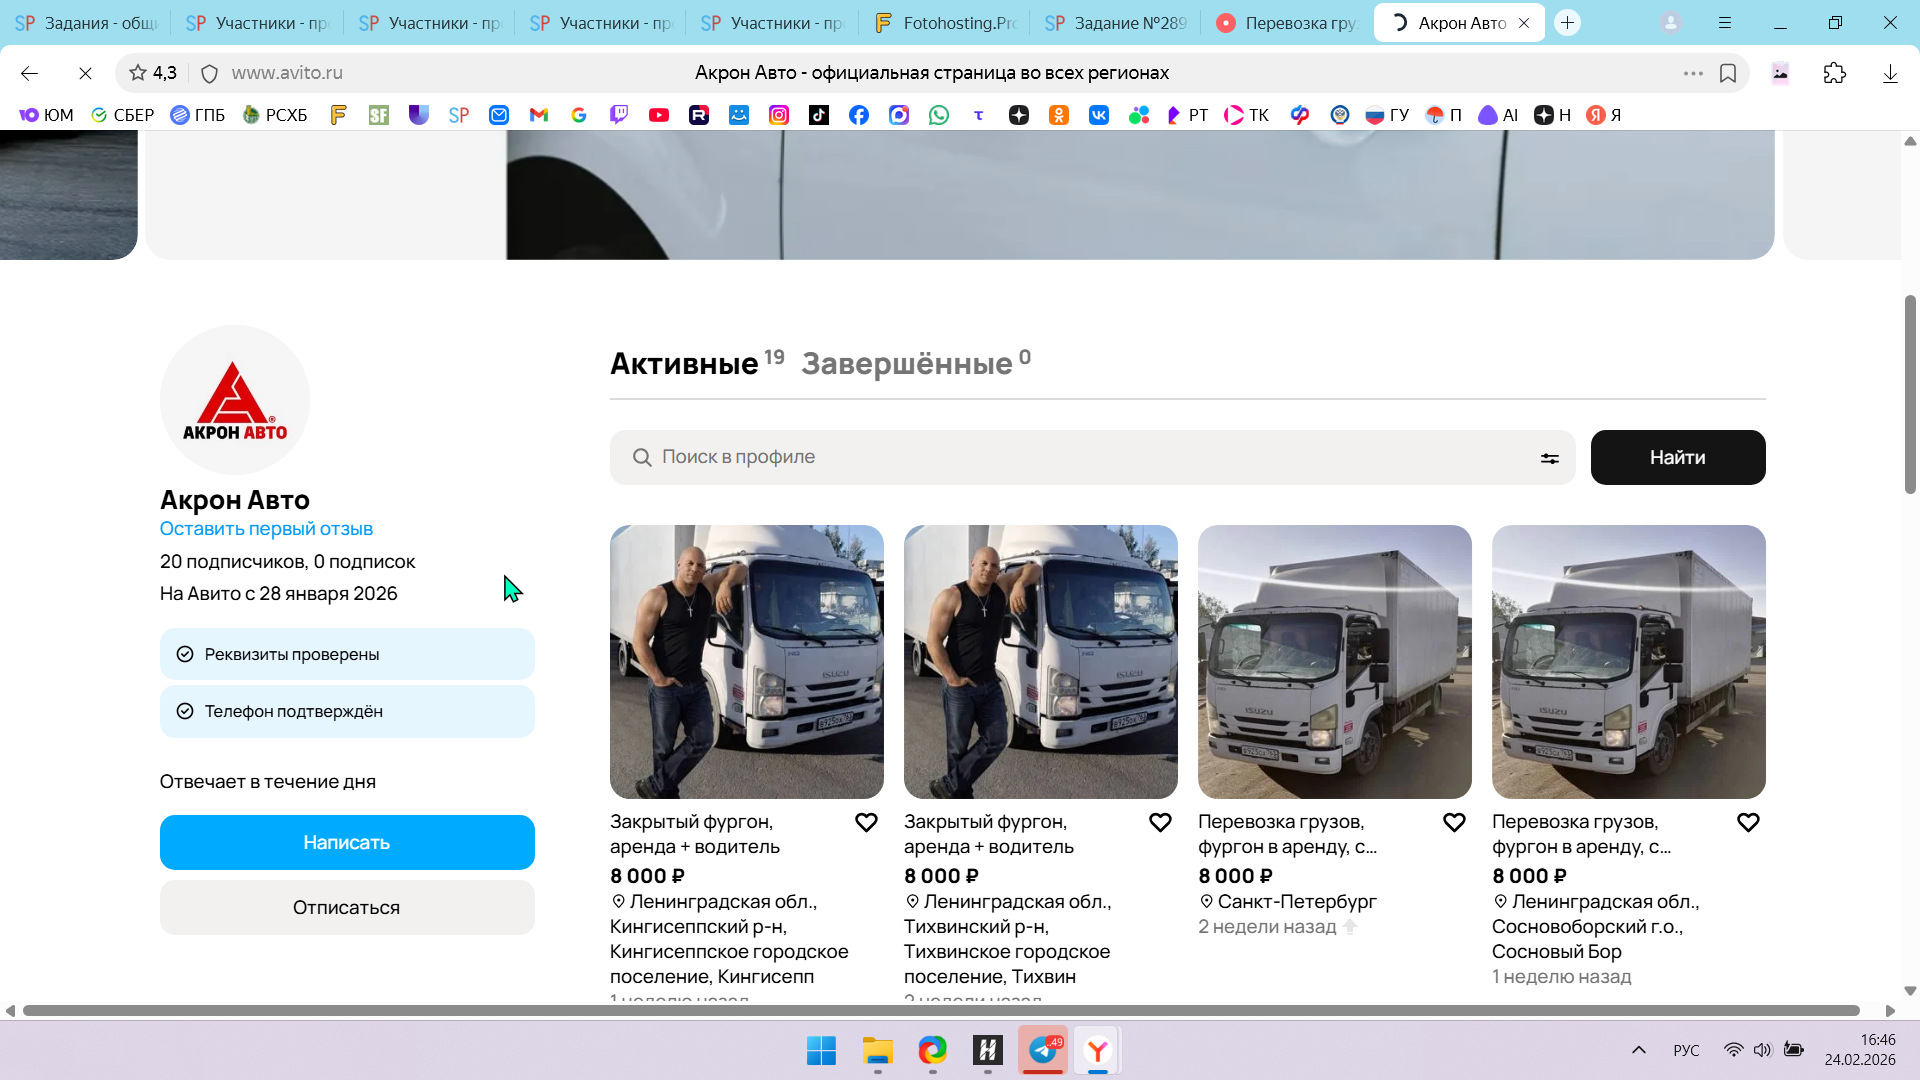Switch to the Завершённые tab
The width and height of the screenshot is (1920, 1080).
point(907,363)
